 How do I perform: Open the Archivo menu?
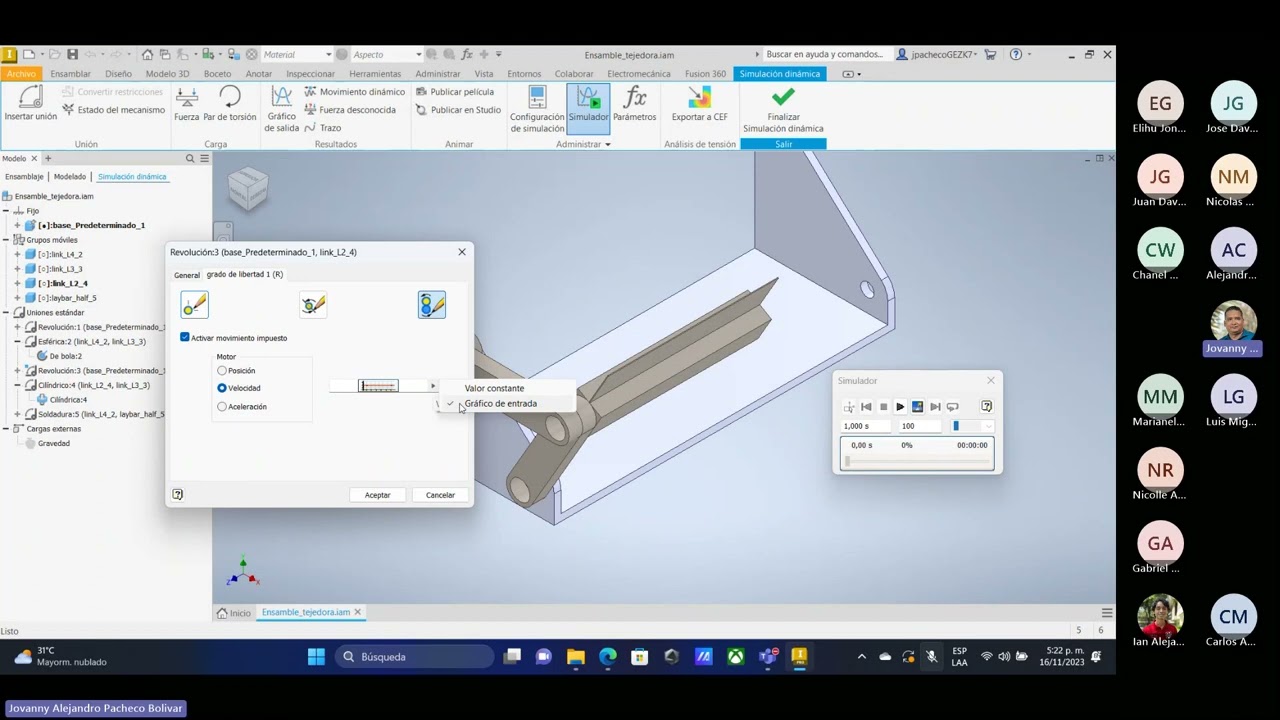click(20, 74)
